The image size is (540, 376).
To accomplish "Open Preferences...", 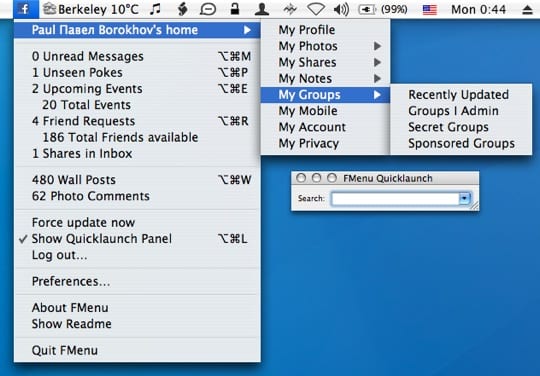I will pyautogui.click(x=137, y=281).
